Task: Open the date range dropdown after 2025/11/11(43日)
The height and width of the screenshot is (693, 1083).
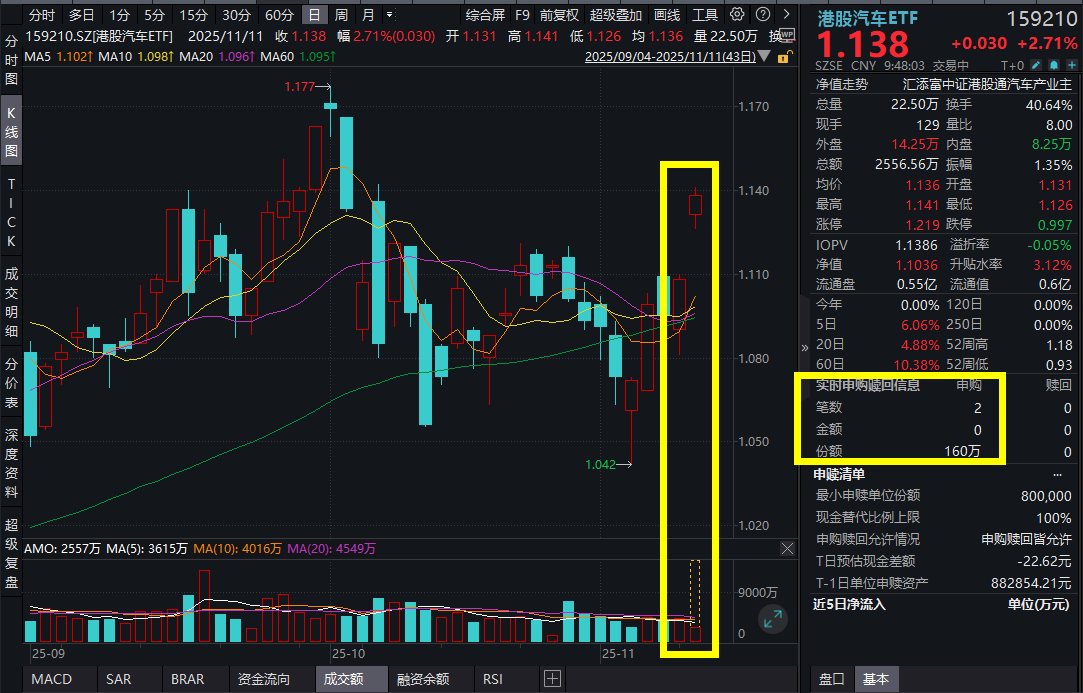Action: (762, 58)
